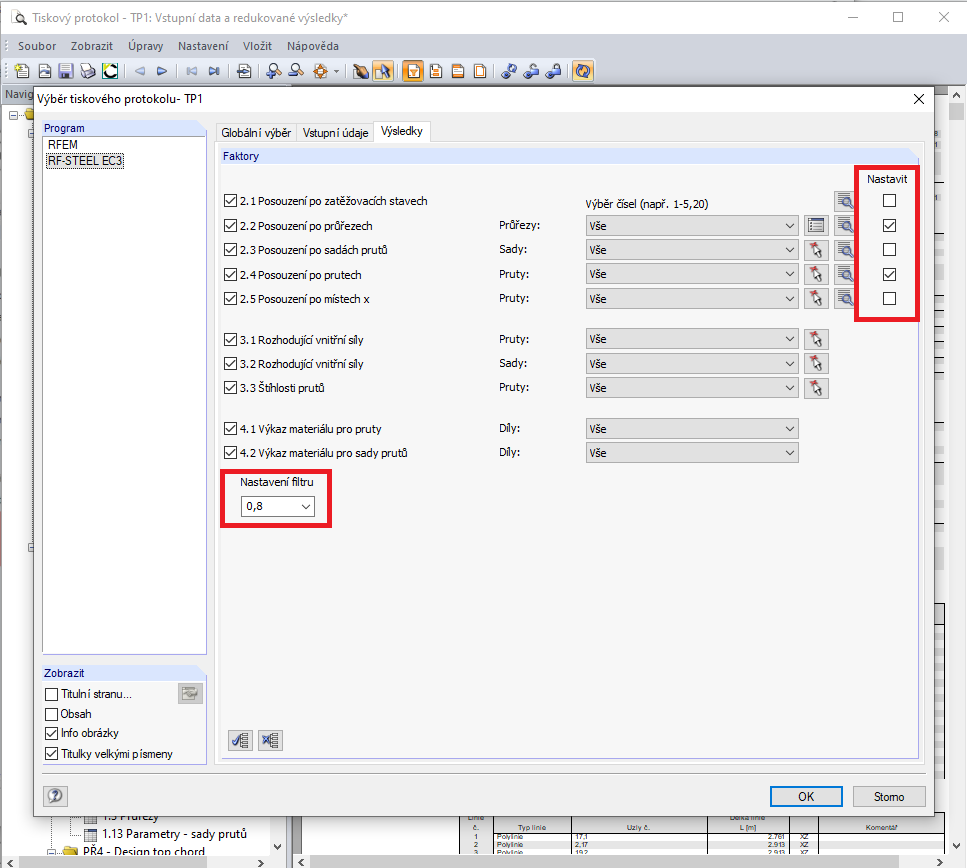967x868 pixels.
Task: Uncheck Titulky velkými písmeny option
Action: 52,754
